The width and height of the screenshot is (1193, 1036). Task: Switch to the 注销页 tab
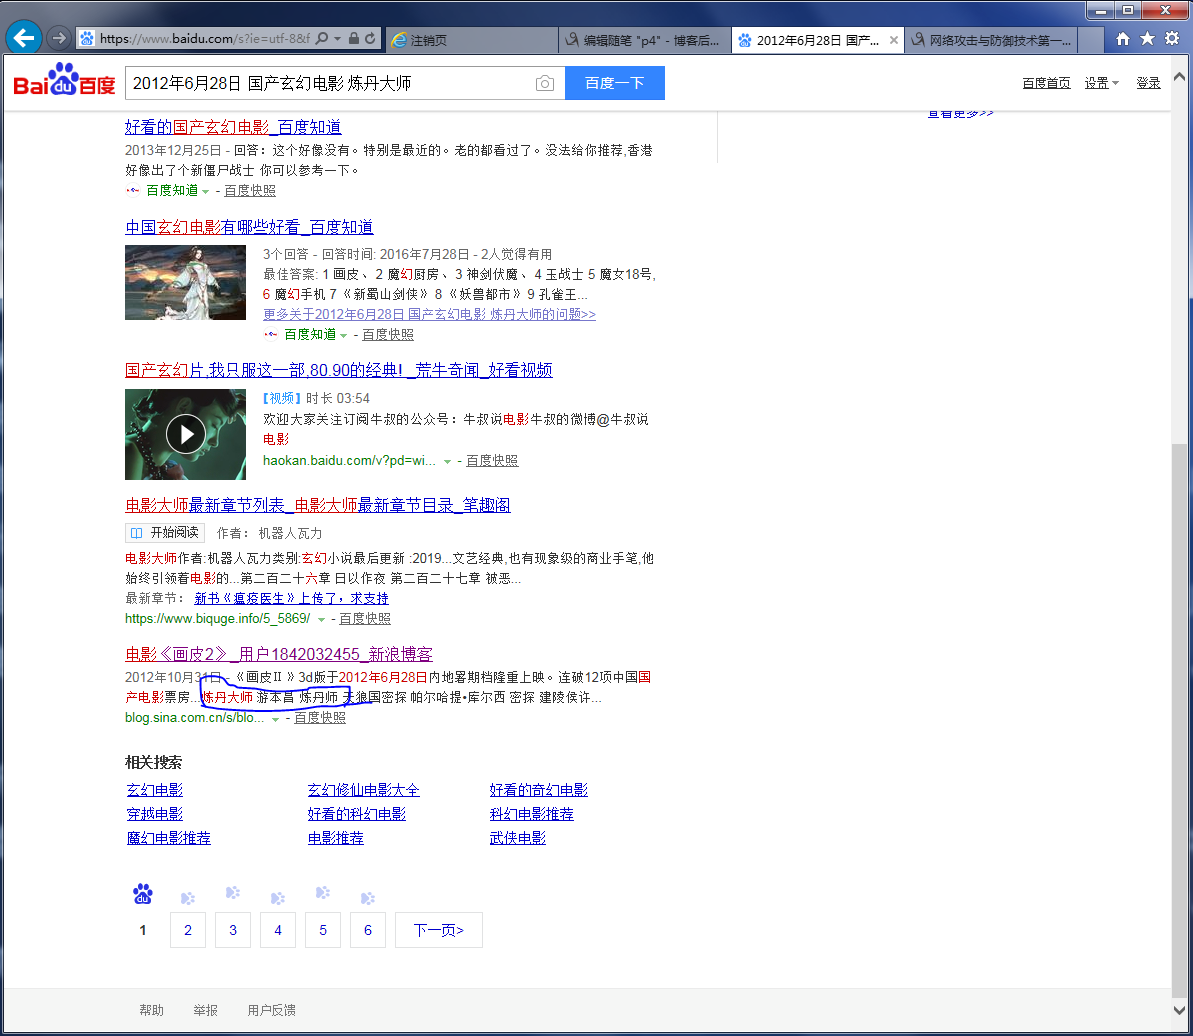(472, 40)
